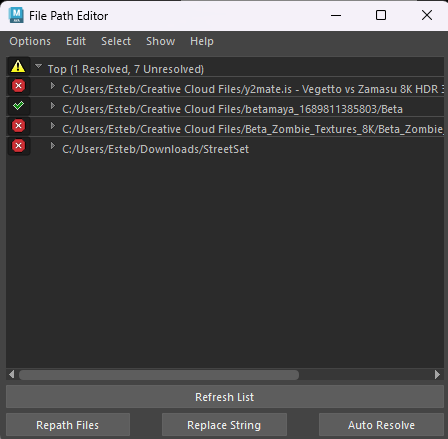Click the Repath Files button
The height and width of the screenshot is (439, 448).
click(x=68, y=425)
